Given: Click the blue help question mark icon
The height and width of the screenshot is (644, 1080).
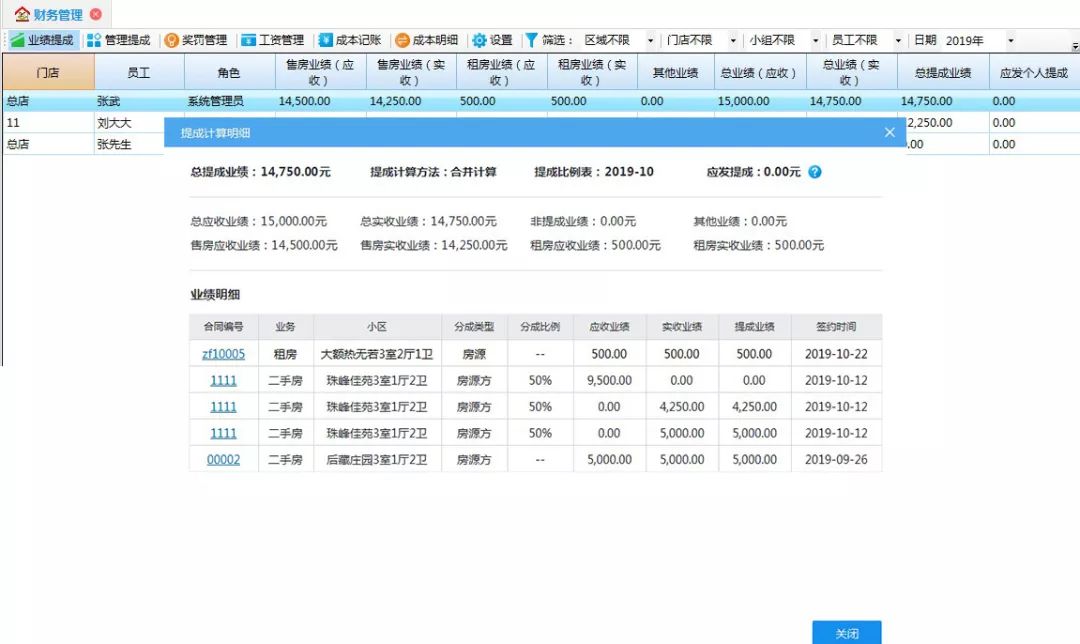Looking at the screenshot, I should click(815, 172).
